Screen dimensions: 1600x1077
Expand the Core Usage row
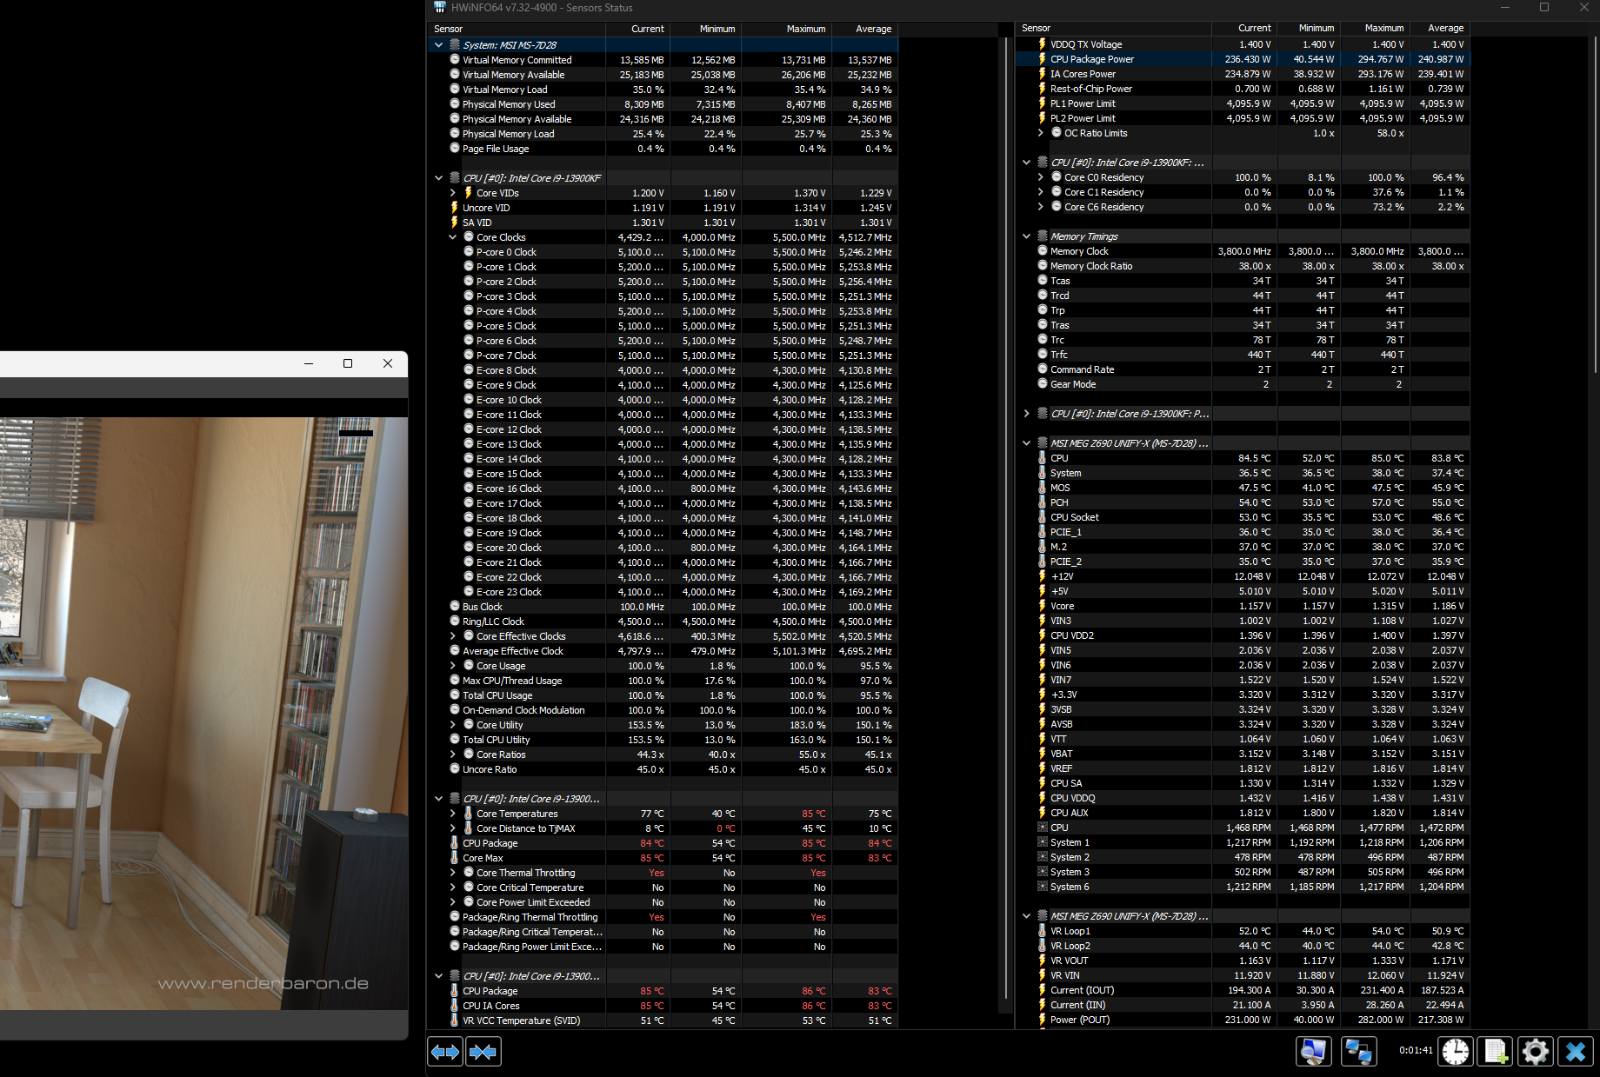pyautogui.click(x=453, y=665)
